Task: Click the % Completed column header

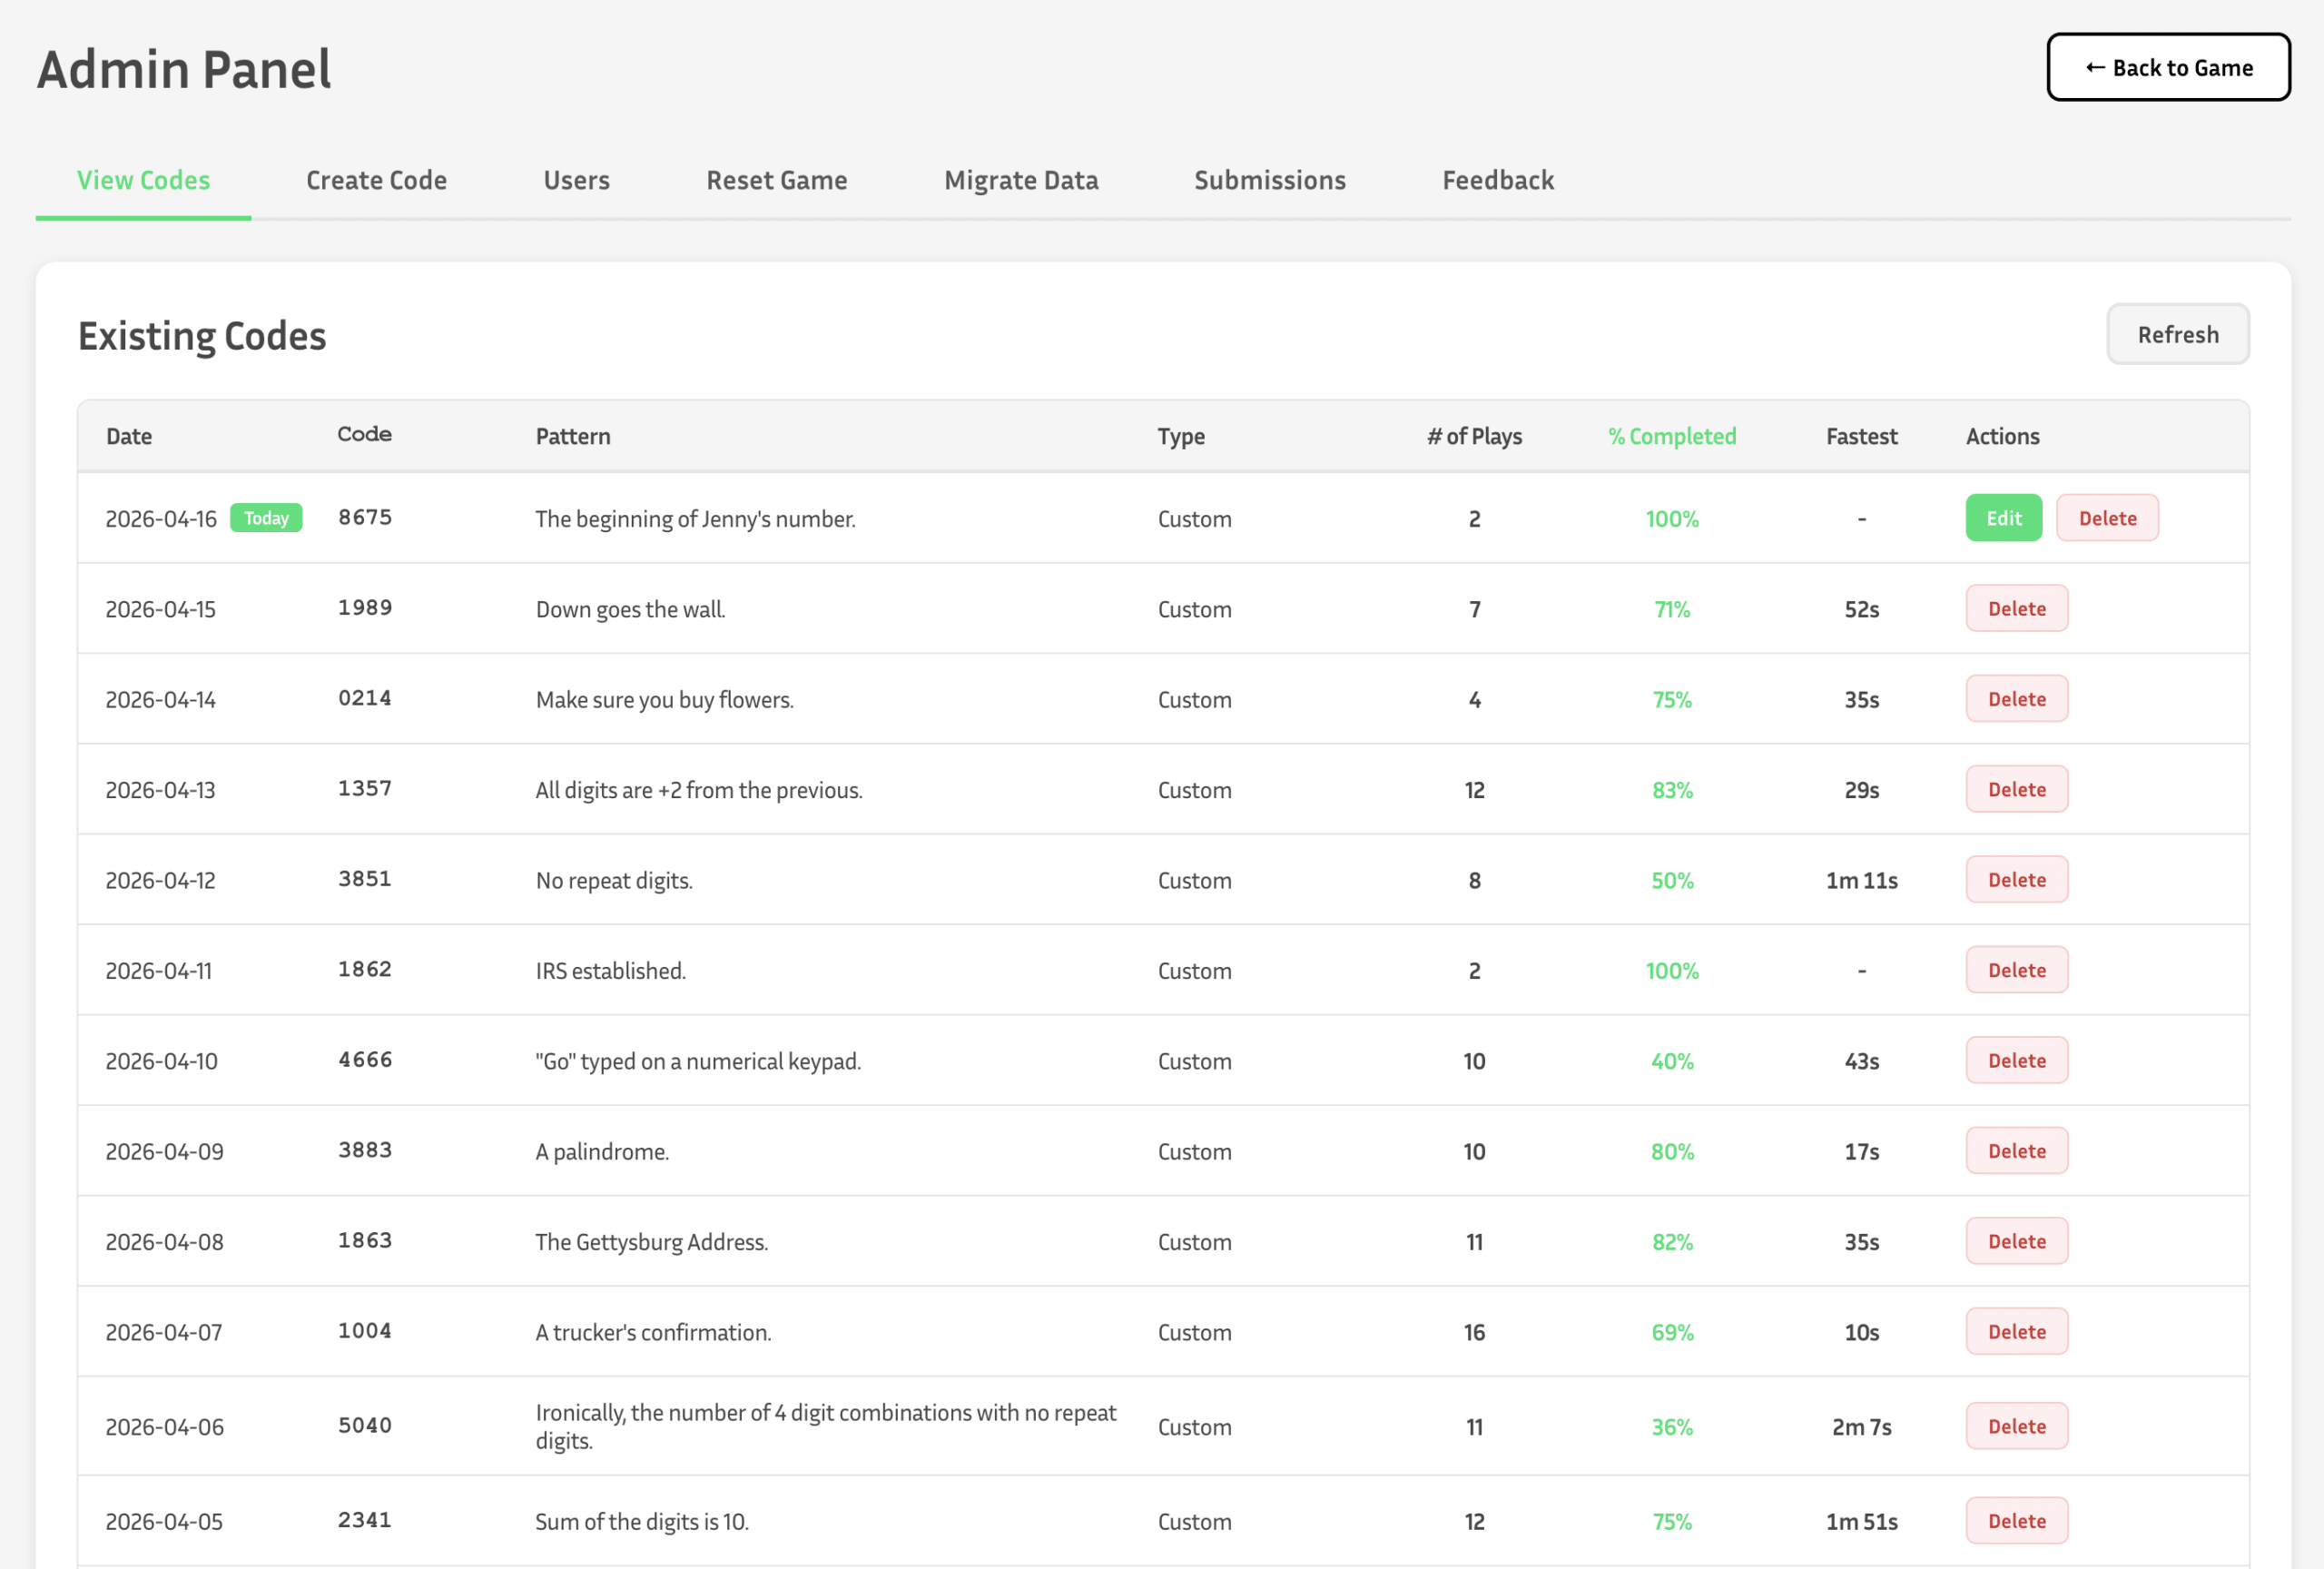Action: [1671, 436]
